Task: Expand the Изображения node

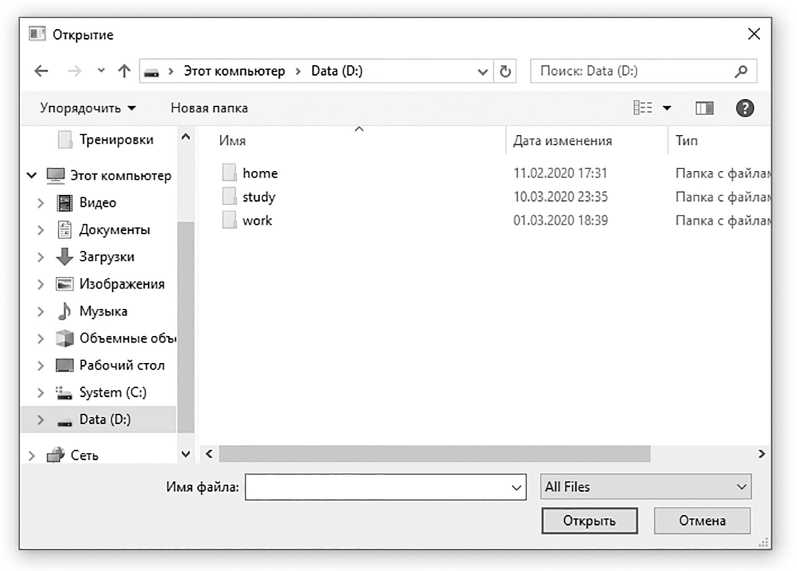Action: pyautogui.click(x=41, y=284)
